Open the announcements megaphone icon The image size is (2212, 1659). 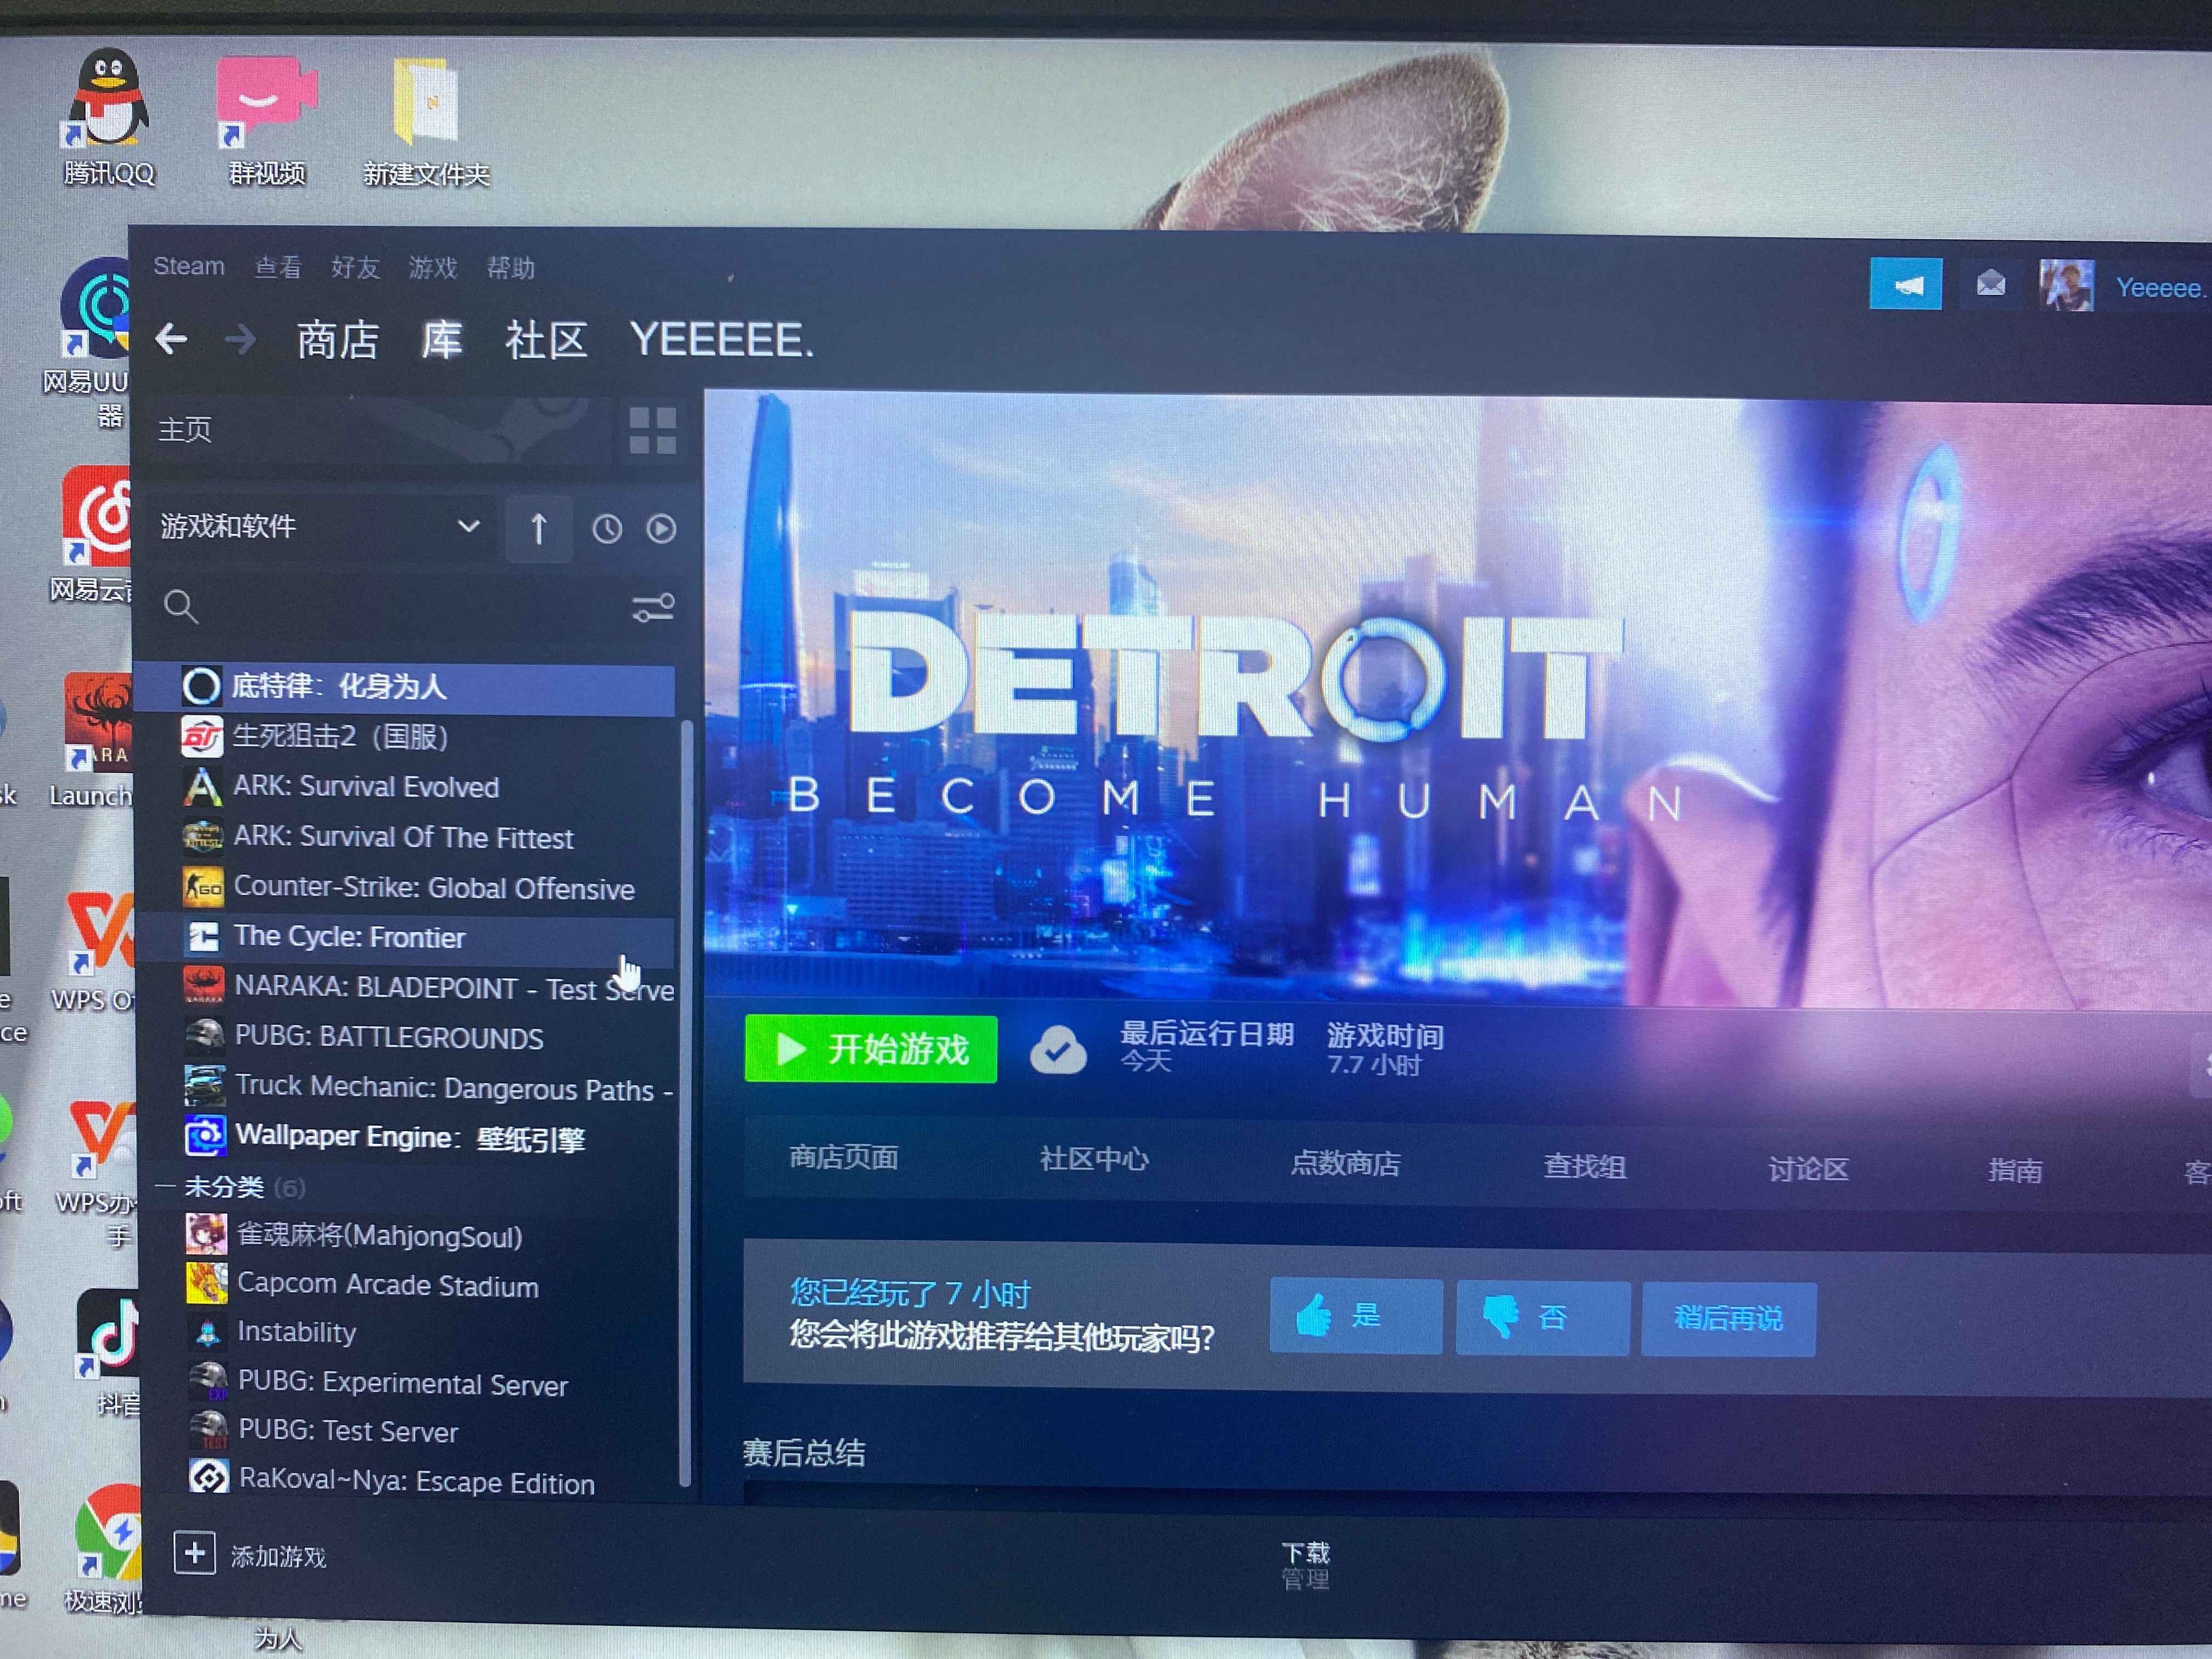click(1905, 285)
